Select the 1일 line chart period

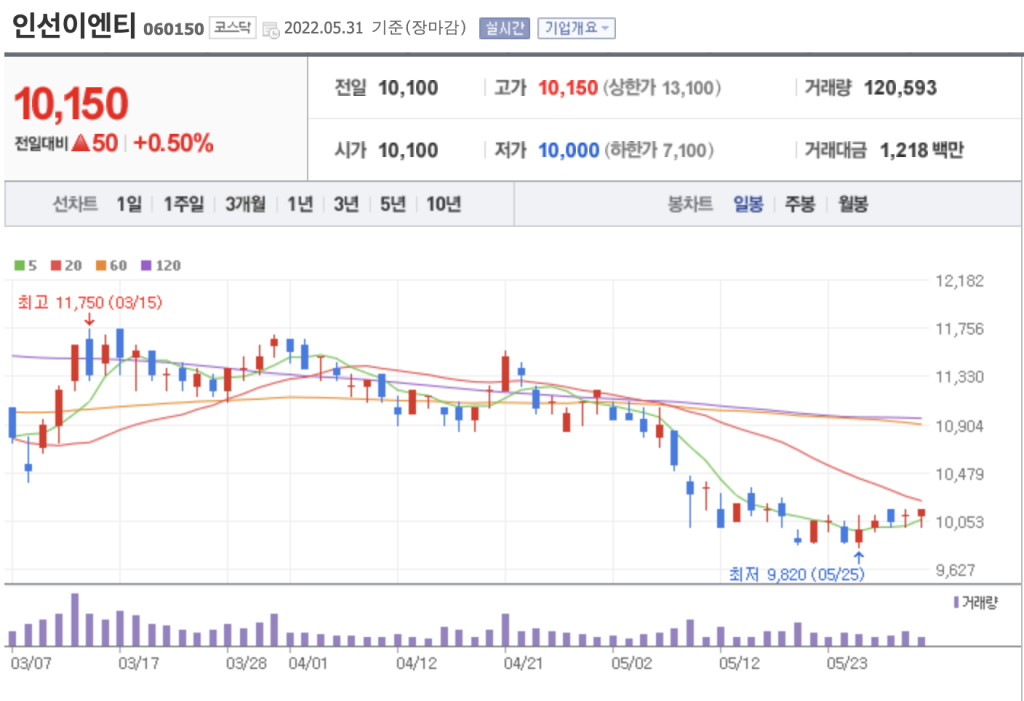click(x=129, y=204)
